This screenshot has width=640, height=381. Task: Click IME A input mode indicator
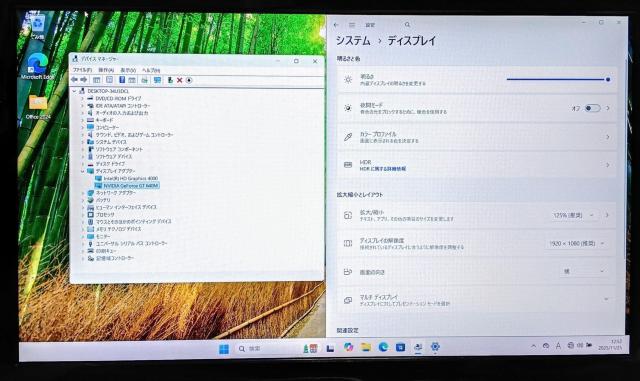click(x=558, y=346)
